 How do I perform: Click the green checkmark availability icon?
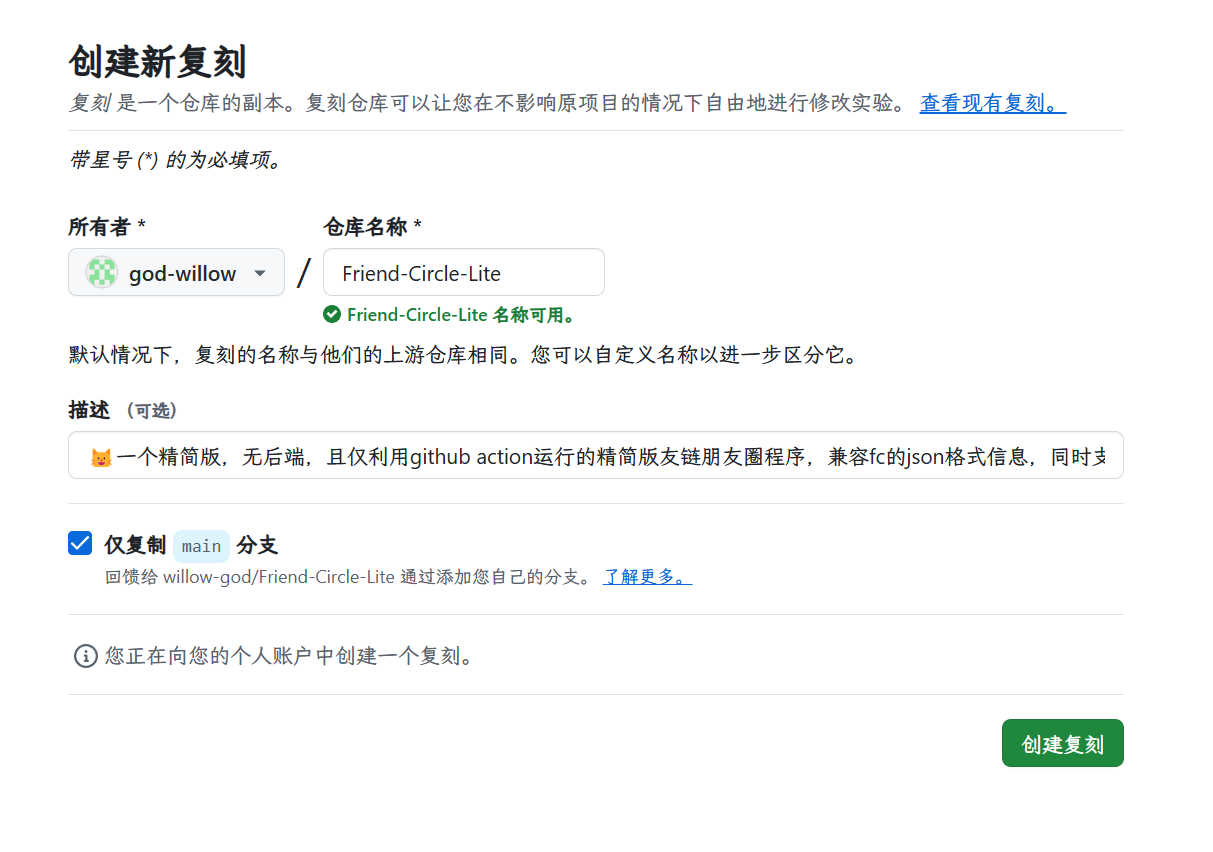pyautogui.click(x=332, y=315)
